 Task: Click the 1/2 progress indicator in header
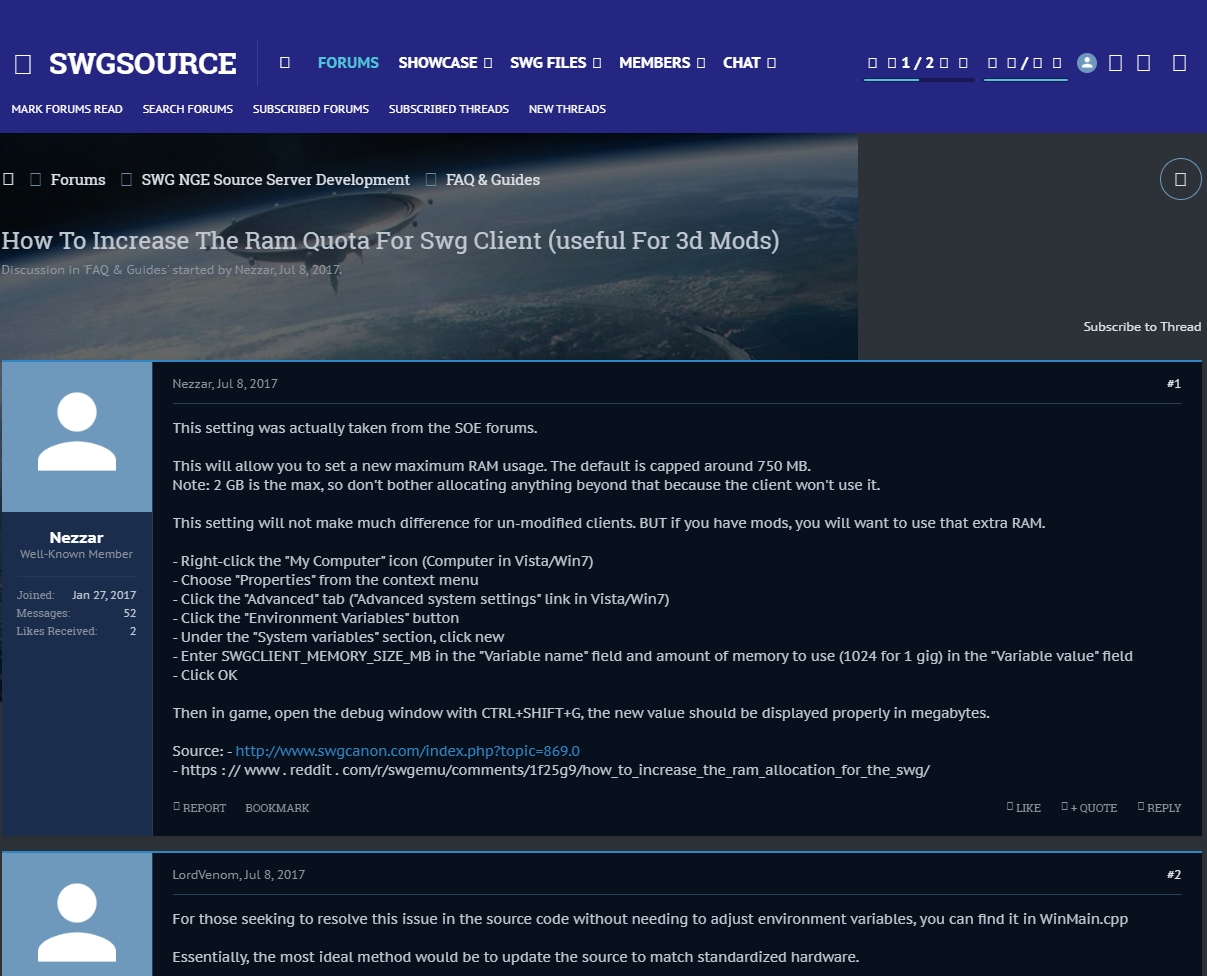coord(918,64)
